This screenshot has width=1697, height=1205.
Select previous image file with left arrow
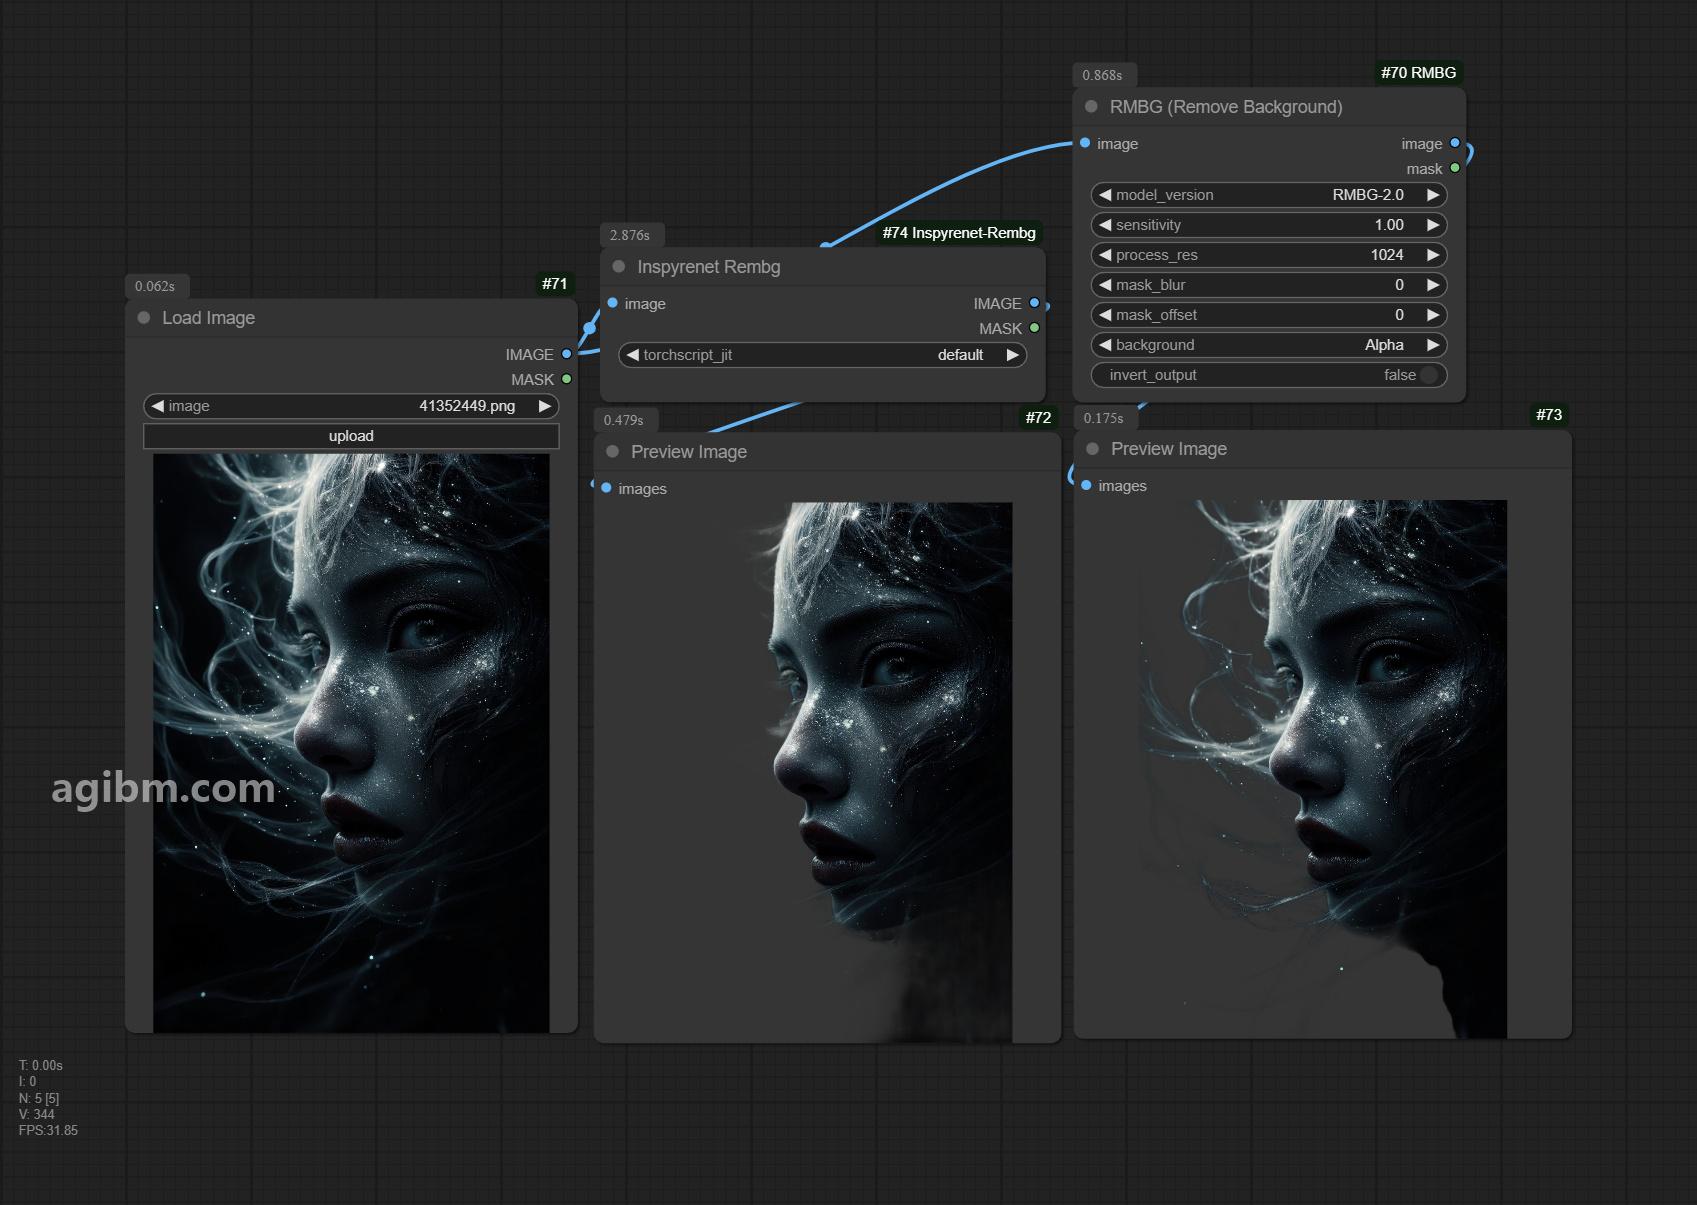point(157,406)
